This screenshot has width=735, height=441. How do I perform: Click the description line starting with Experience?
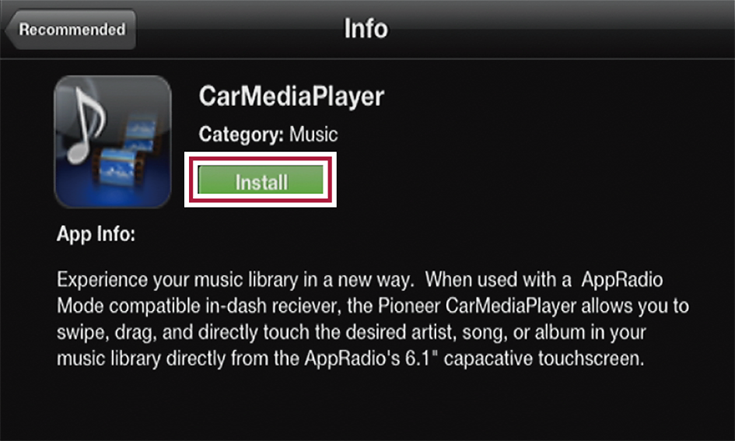360,280
